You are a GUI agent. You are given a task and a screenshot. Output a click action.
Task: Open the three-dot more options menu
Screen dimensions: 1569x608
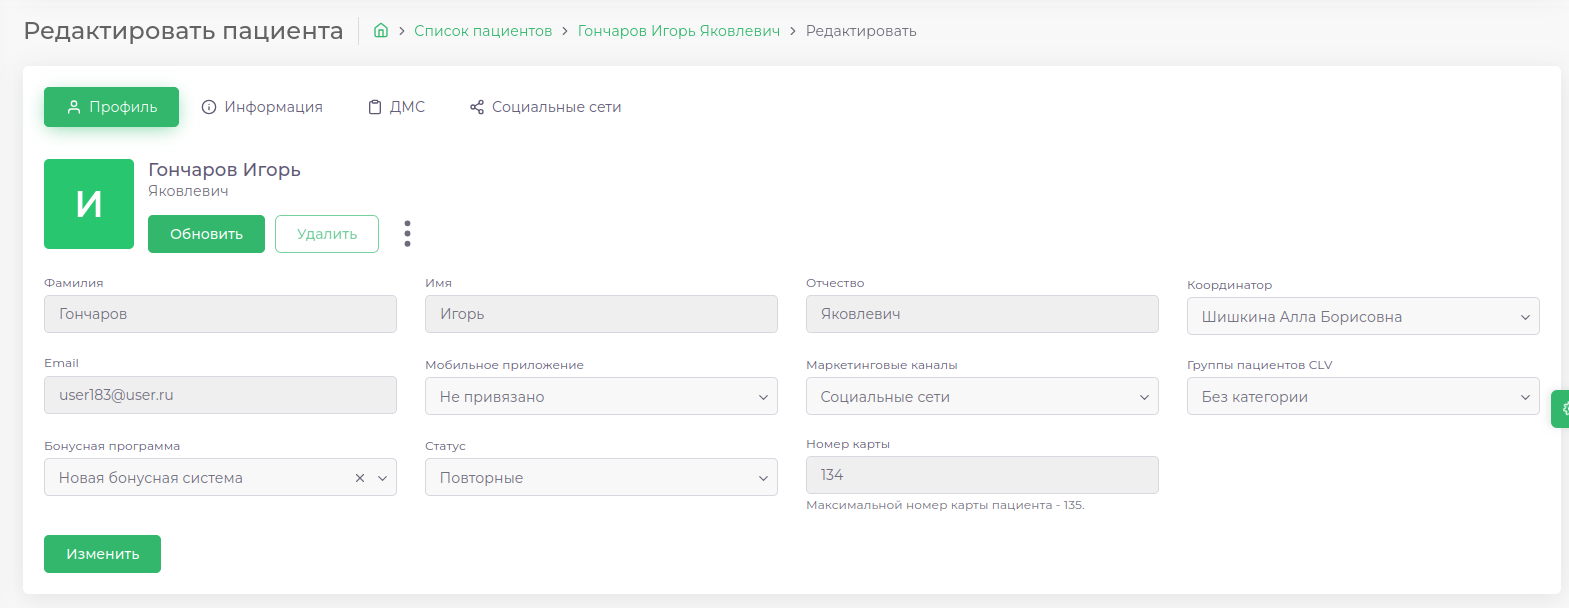click(x=407, y=234)
